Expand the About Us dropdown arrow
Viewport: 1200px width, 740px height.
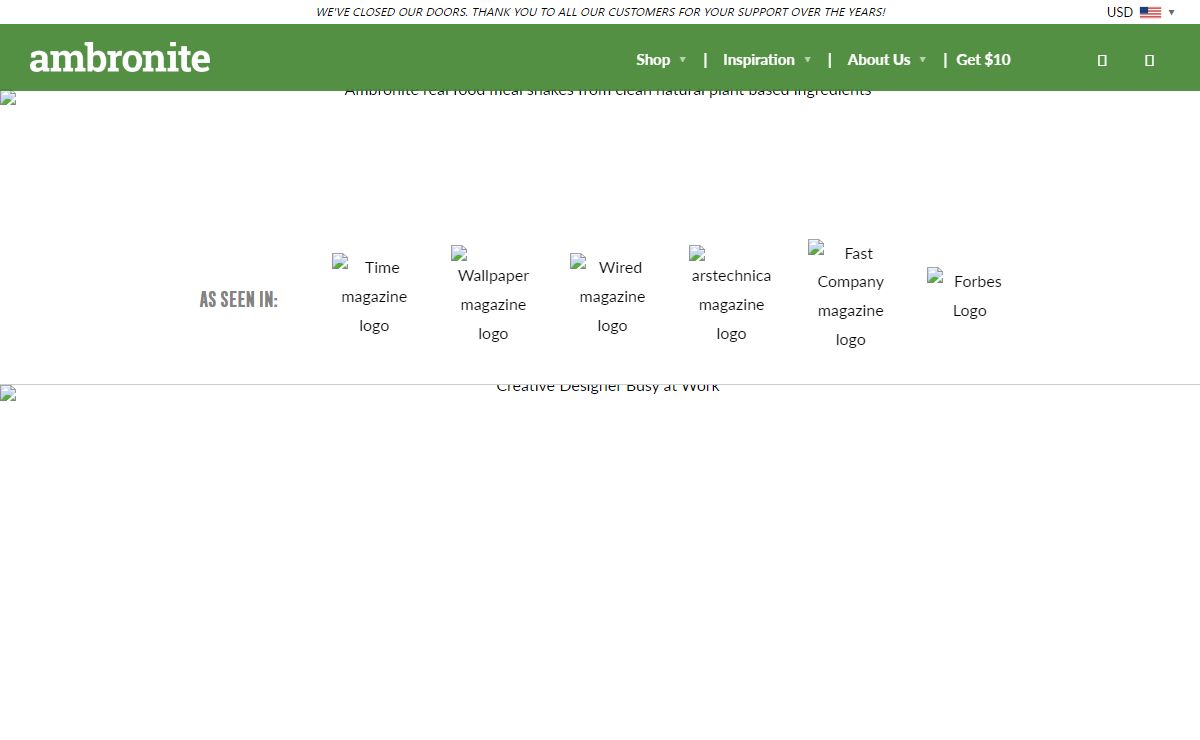pos(922,60)
